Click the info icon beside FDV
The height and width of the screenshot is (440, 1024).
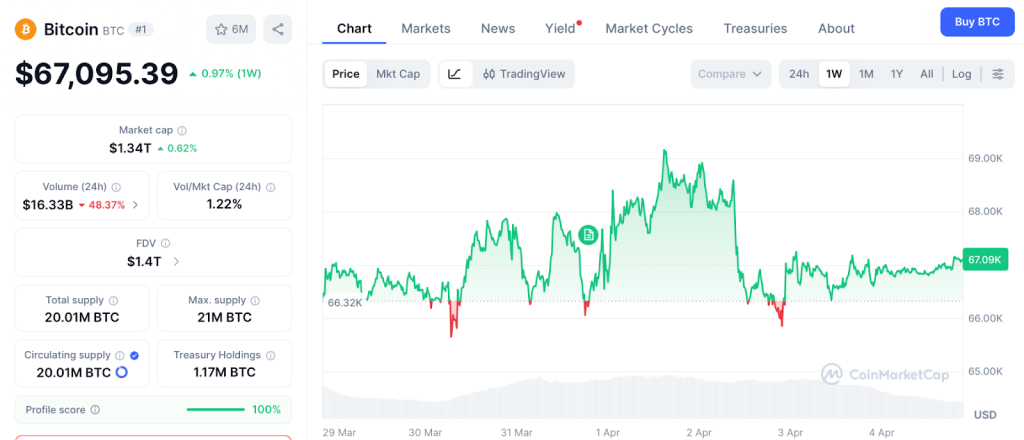165,243
